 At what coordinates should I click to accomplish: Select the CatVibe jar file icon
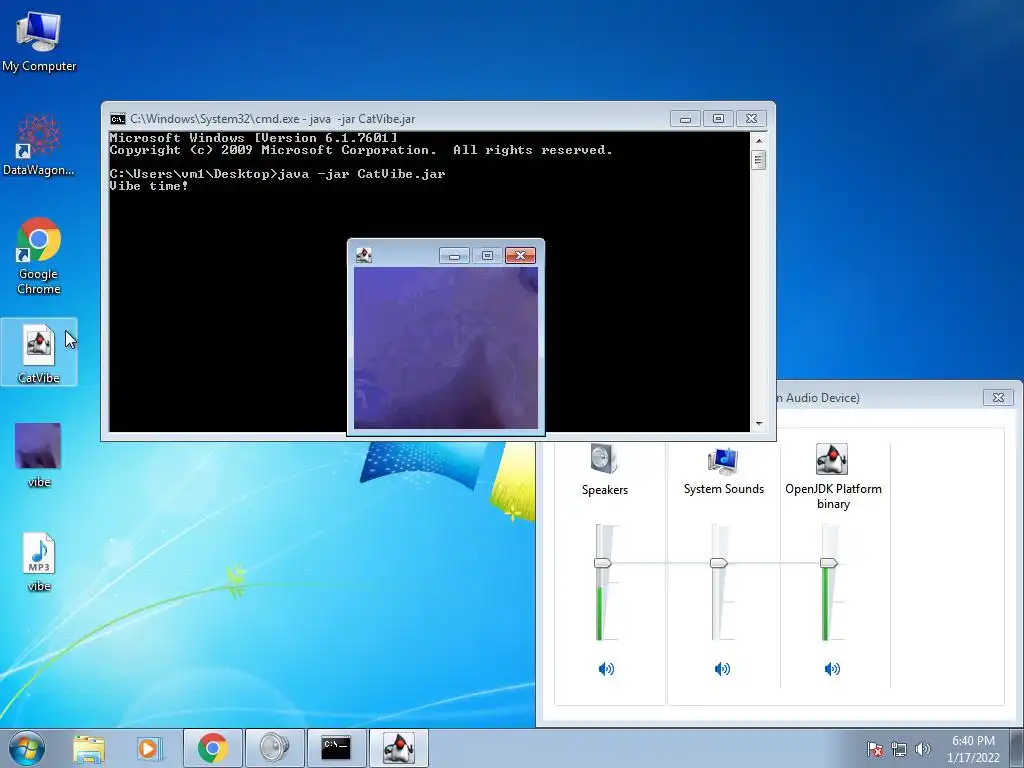(x=39, y=353)
